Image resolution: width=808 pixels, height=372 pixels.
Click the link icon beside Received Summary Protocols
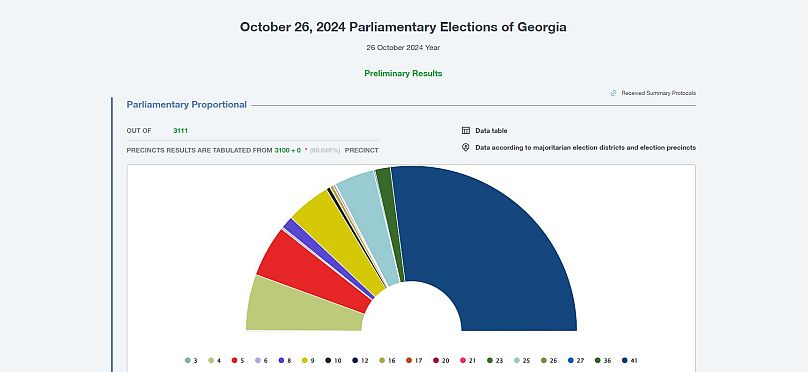pos(613,93)
